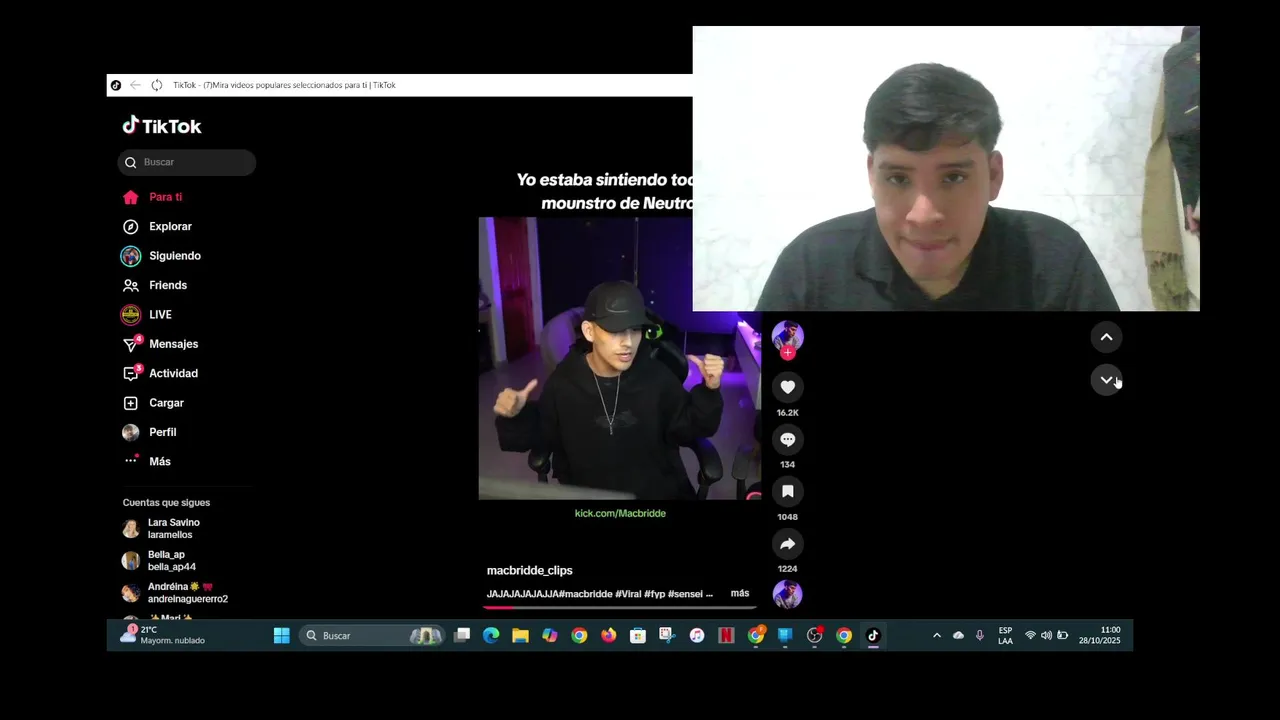This screenshot has width=1280, height=720.
Task: Click the #fyp hashtag
Action: pos(654,594)
